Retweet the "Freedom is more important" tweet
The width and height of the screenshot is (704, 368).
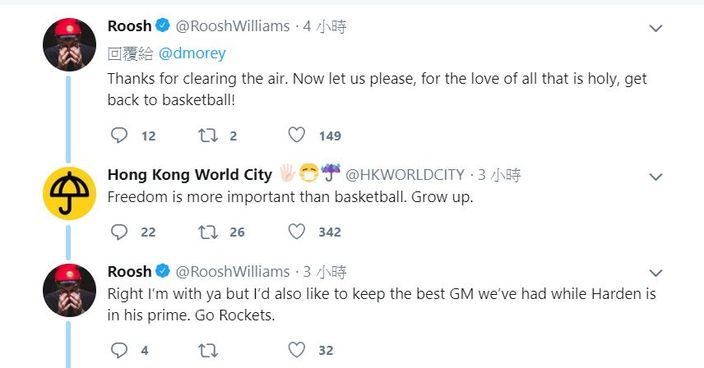(208, 232)
